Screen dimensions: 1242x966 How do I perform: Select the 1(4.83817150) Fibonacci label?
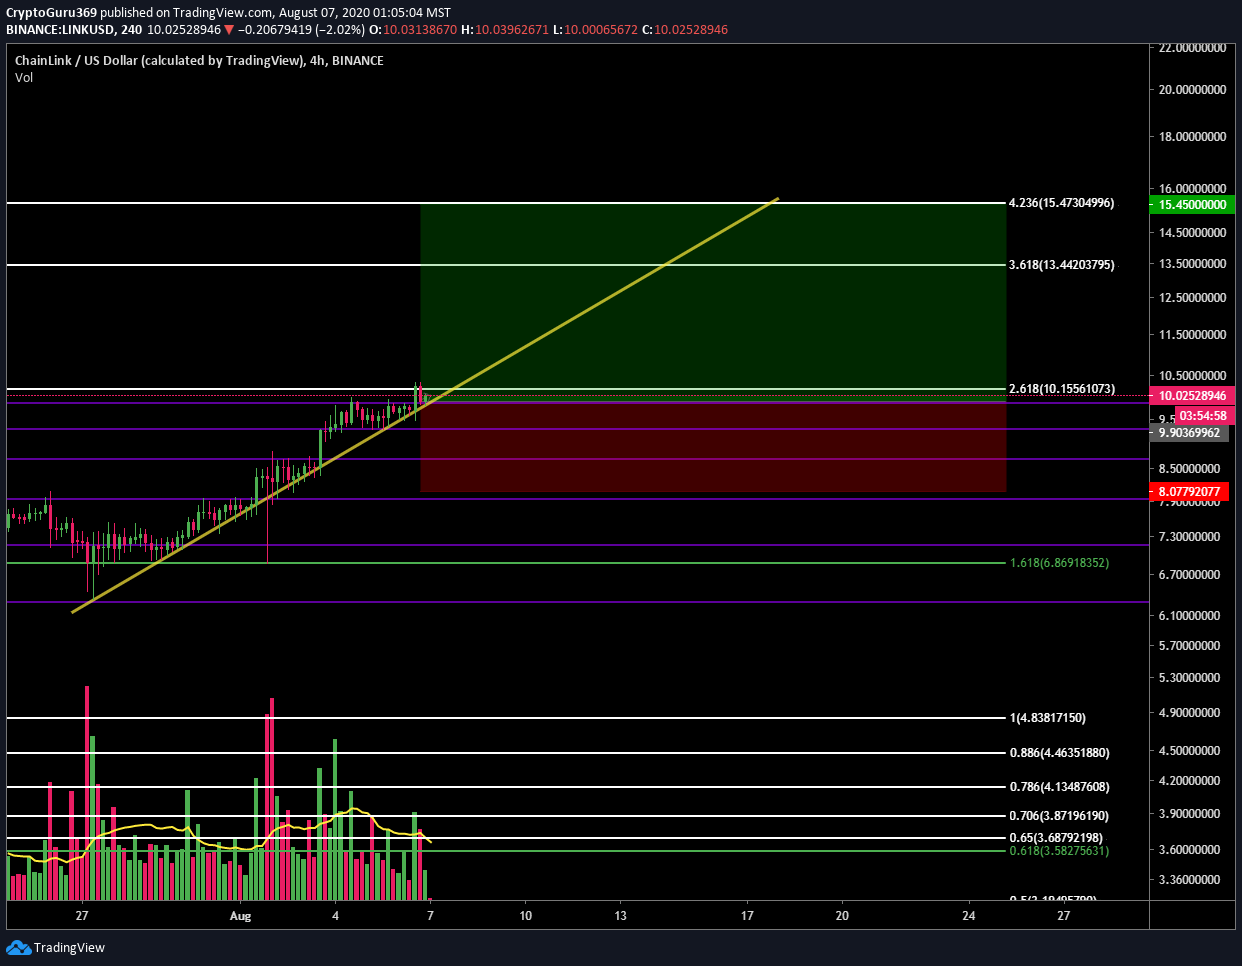pyautogui.click(x=1047, y=718)
